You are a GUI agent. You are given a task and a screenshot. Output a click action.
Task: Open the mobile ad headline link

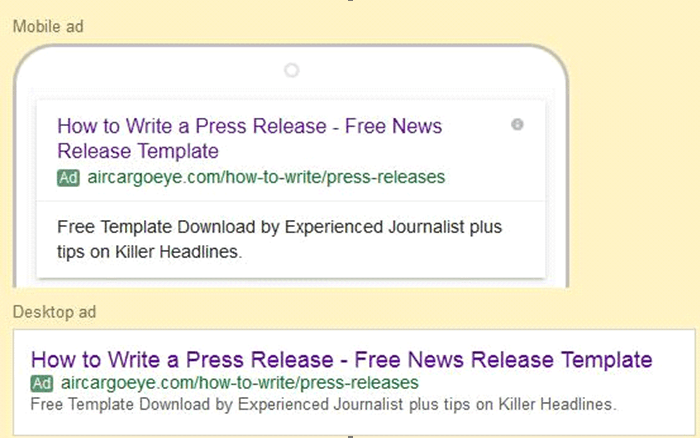coord(250,138)
